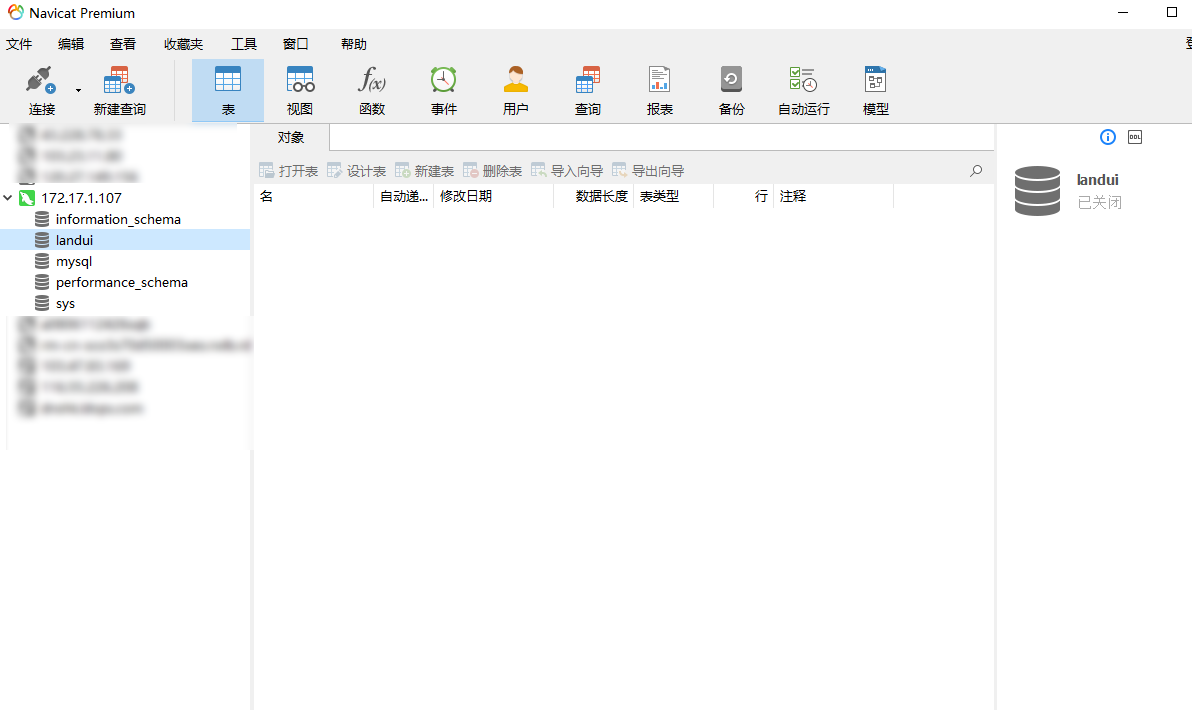Open the Auto Run (自动运行) icon
Screen dimensions: 1192x710
coord(804,82)
